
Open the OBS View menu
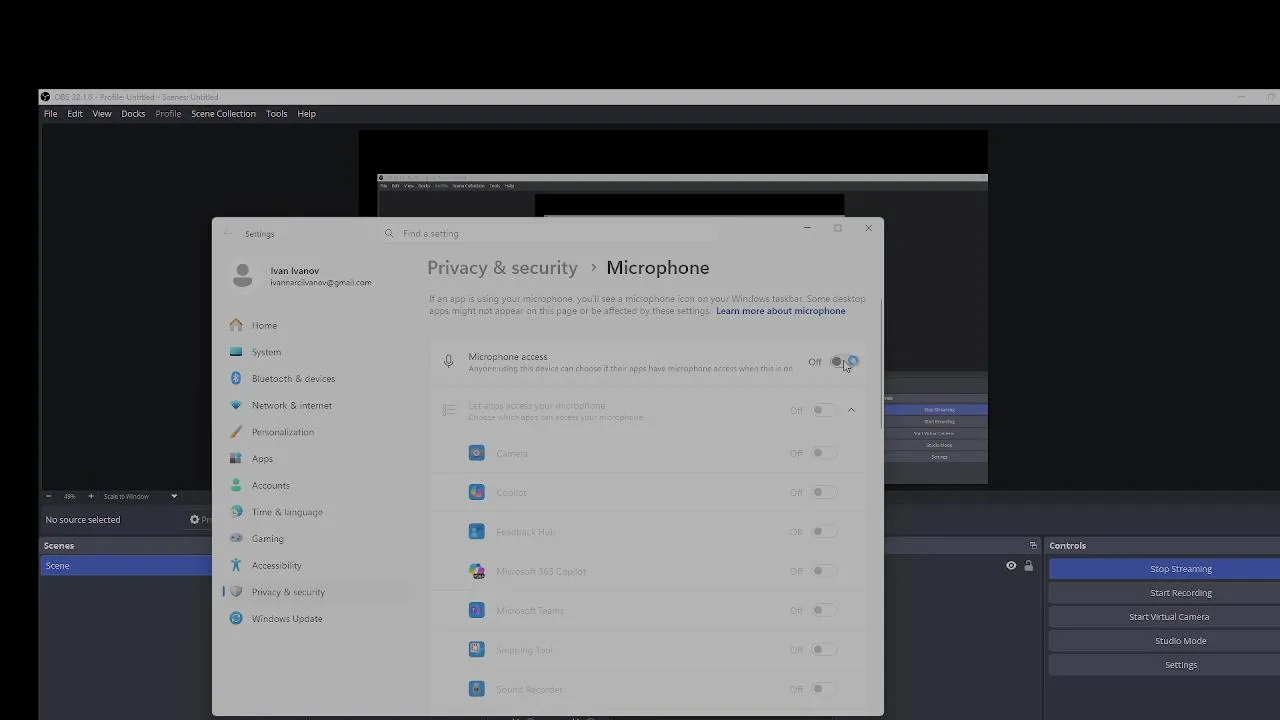tap(102, 114)
